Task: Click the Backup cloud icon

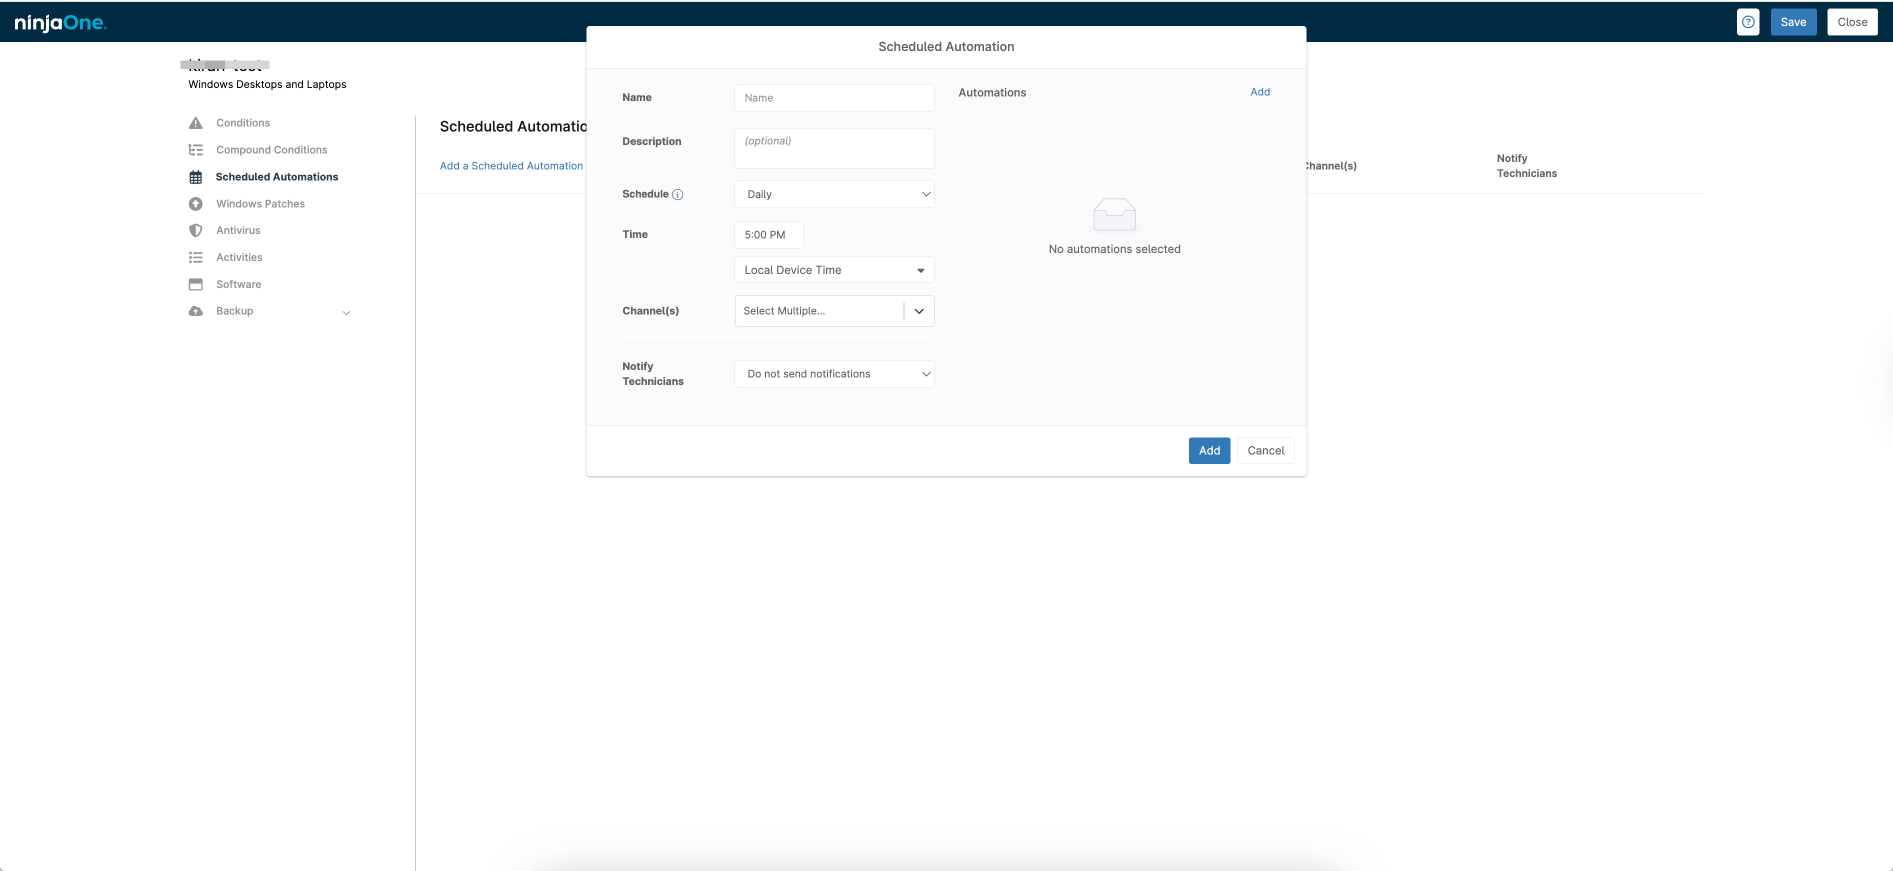Action: tap(196, 311)
